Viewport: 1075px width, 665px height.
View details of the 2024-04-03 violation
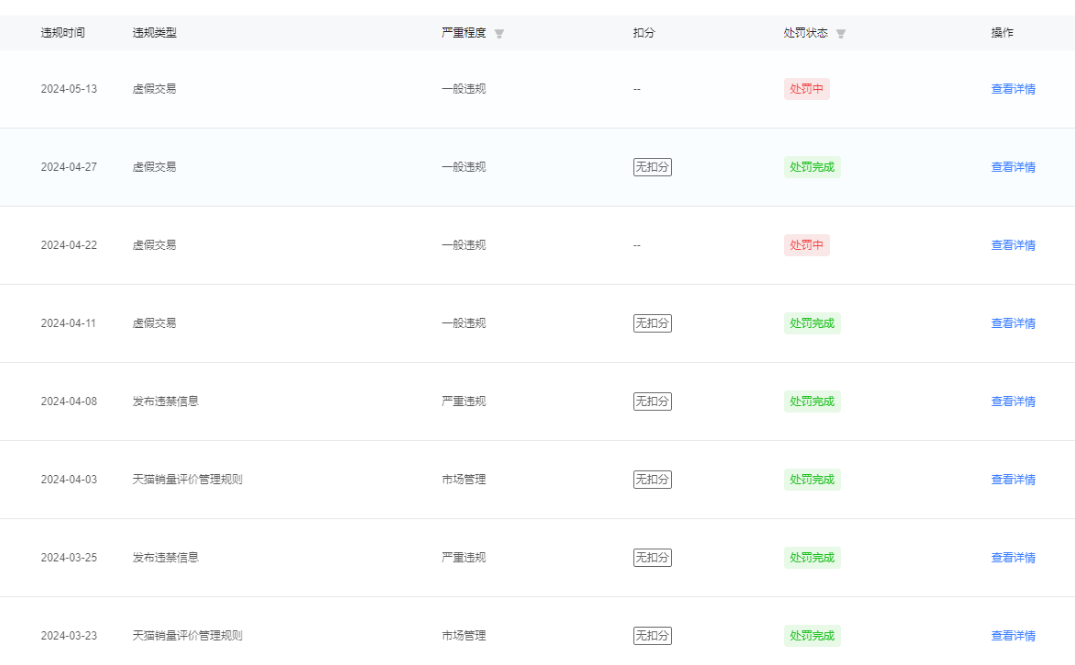pos(1013,479)
